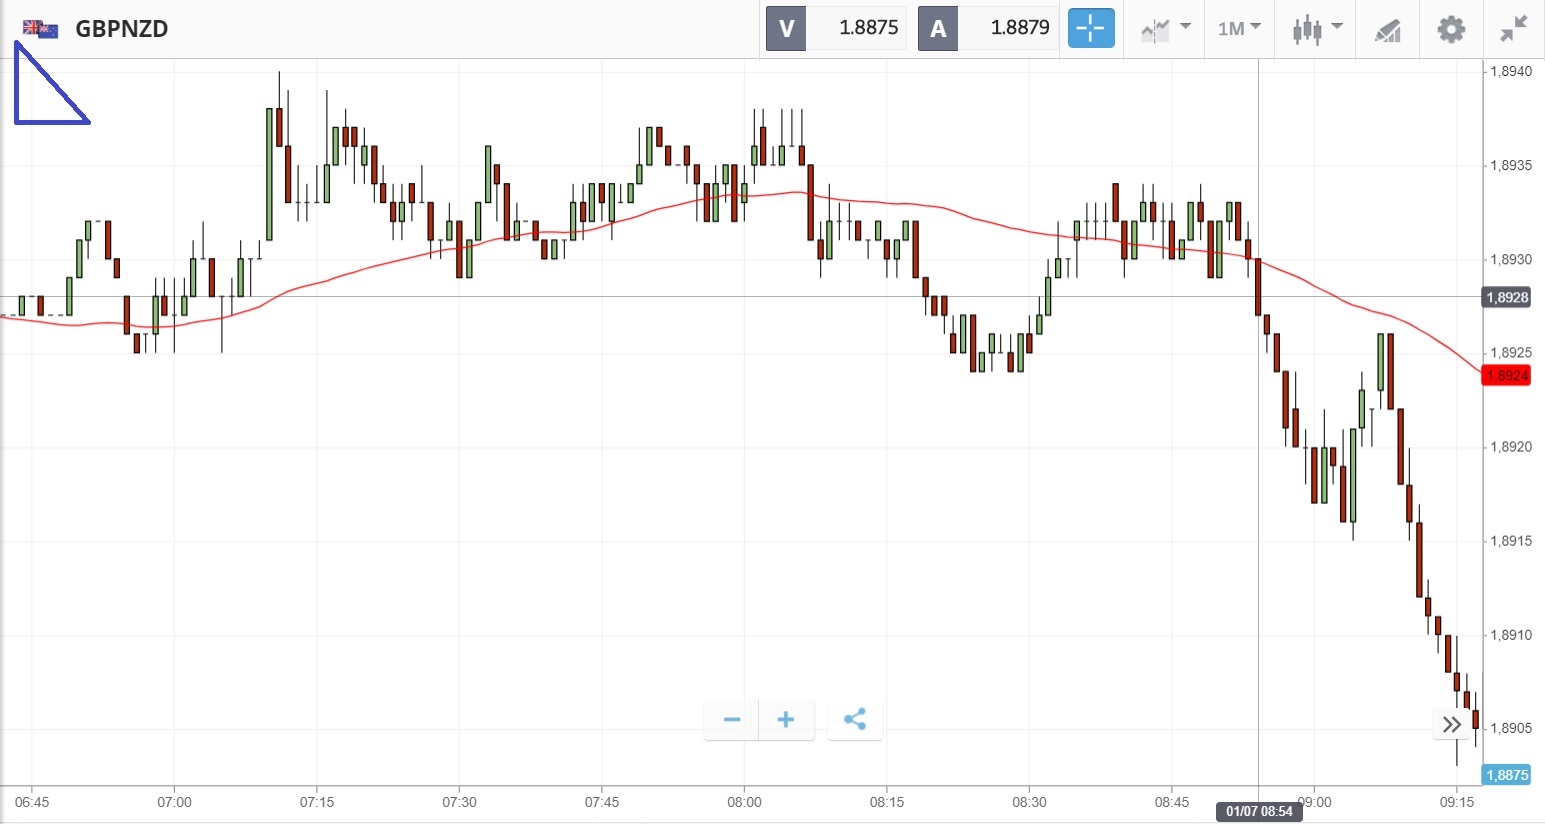
Task: Open the 1M timeframe dropdown
Action: (x=1239, y=28)
